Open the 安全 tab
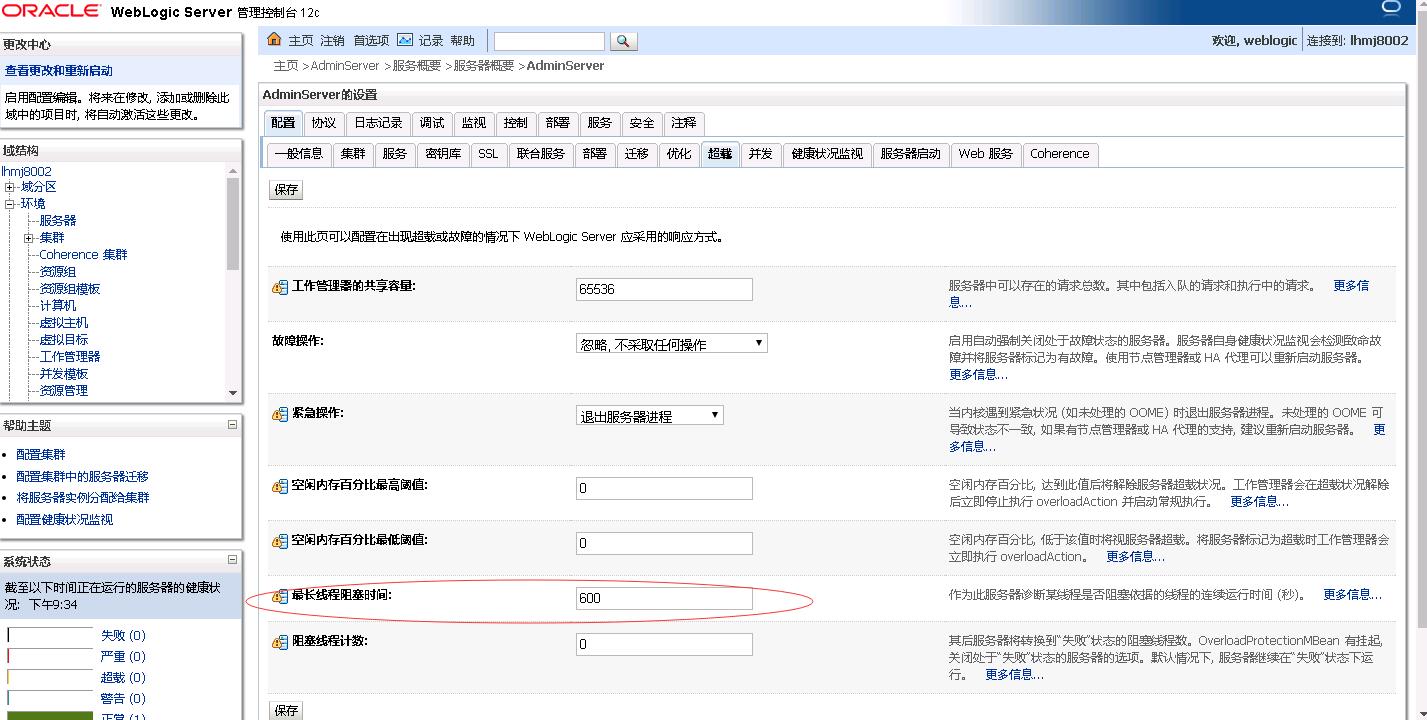The image size is (1427, 720). 642,123
